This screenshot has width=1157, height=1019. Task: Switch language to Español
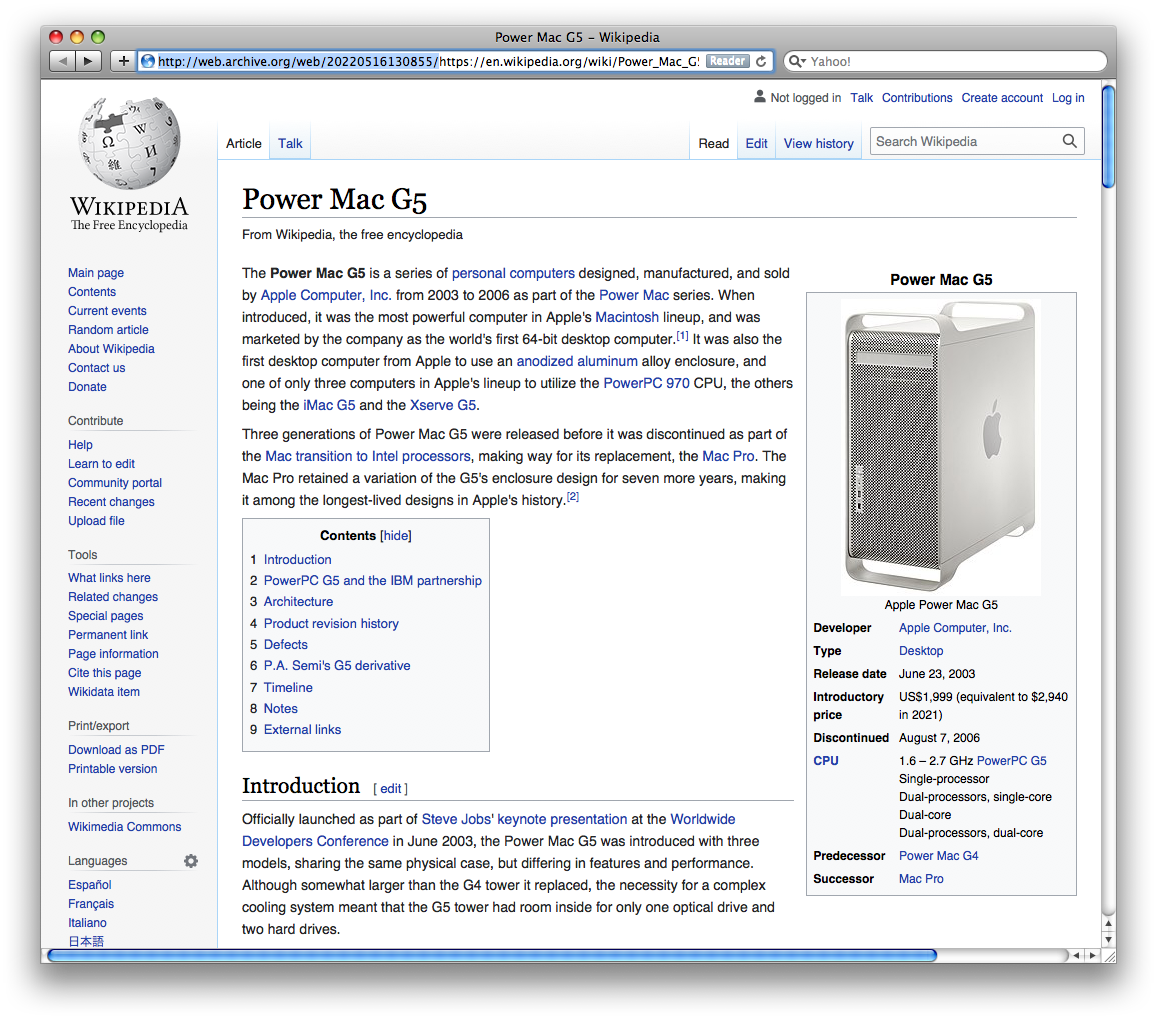(x=90, y=885)
